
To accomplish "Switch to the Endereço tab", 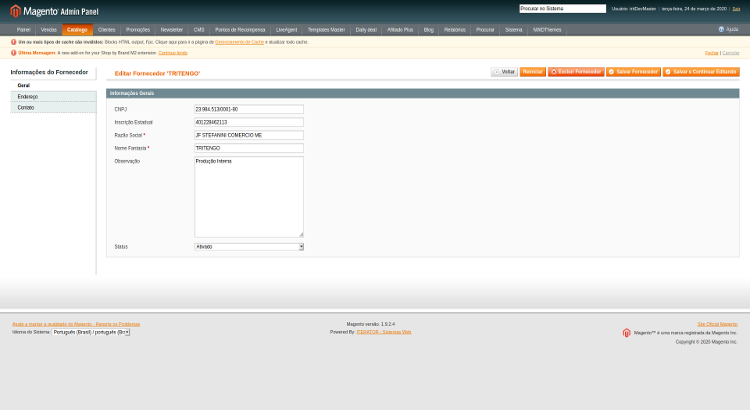I will (53, 97).
